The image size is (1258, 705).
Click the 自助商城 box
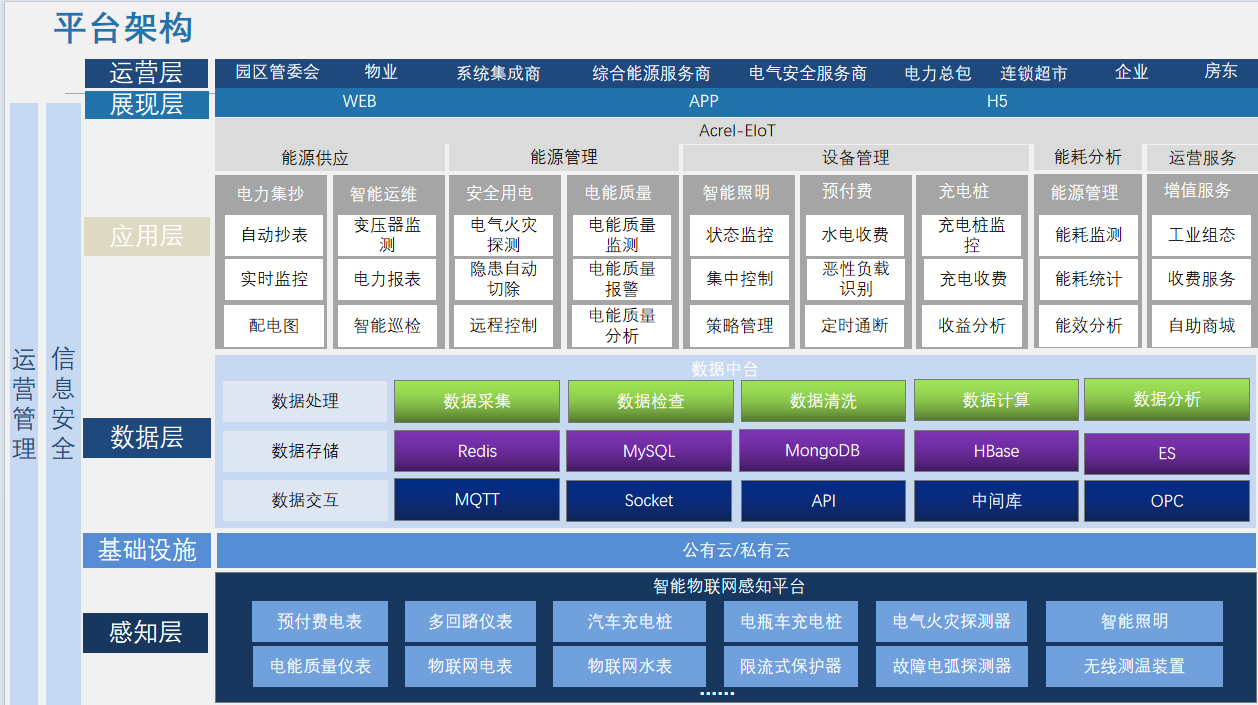(x=1202, y=326)
